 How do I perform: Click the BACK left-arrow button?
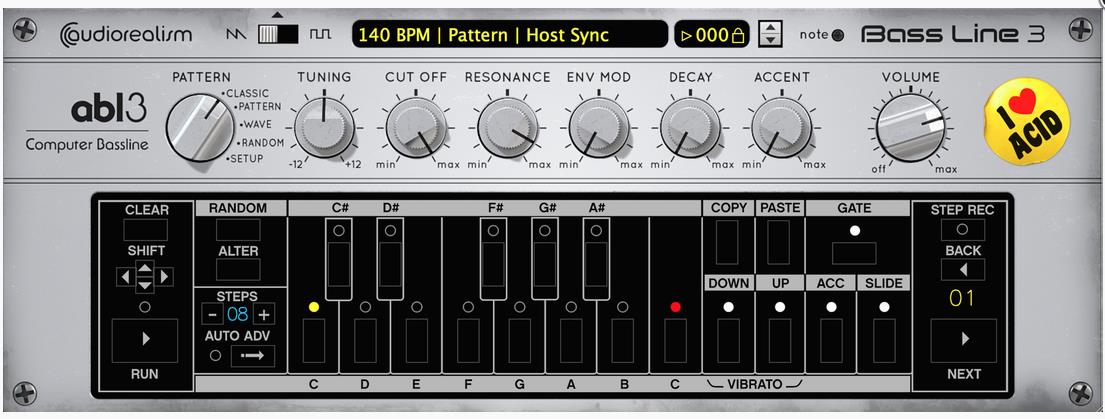[963, 270]
